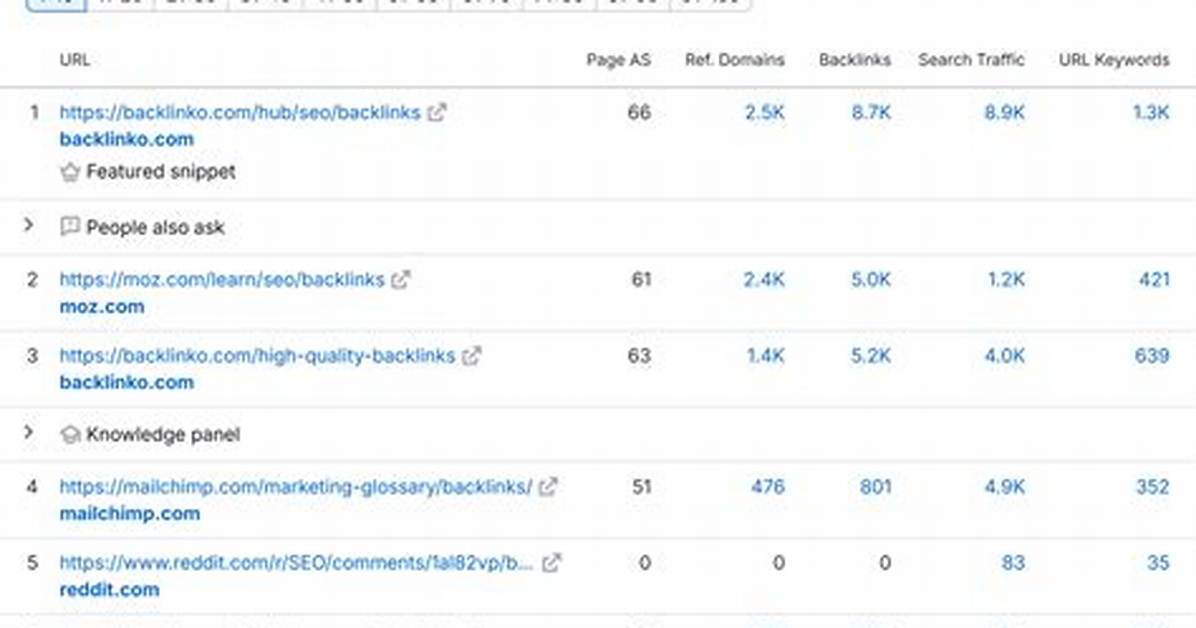Viewport: 1196px width, 628px height.
Task: Click backlinko.com domain under result 3
Action: tap(127, 382)
